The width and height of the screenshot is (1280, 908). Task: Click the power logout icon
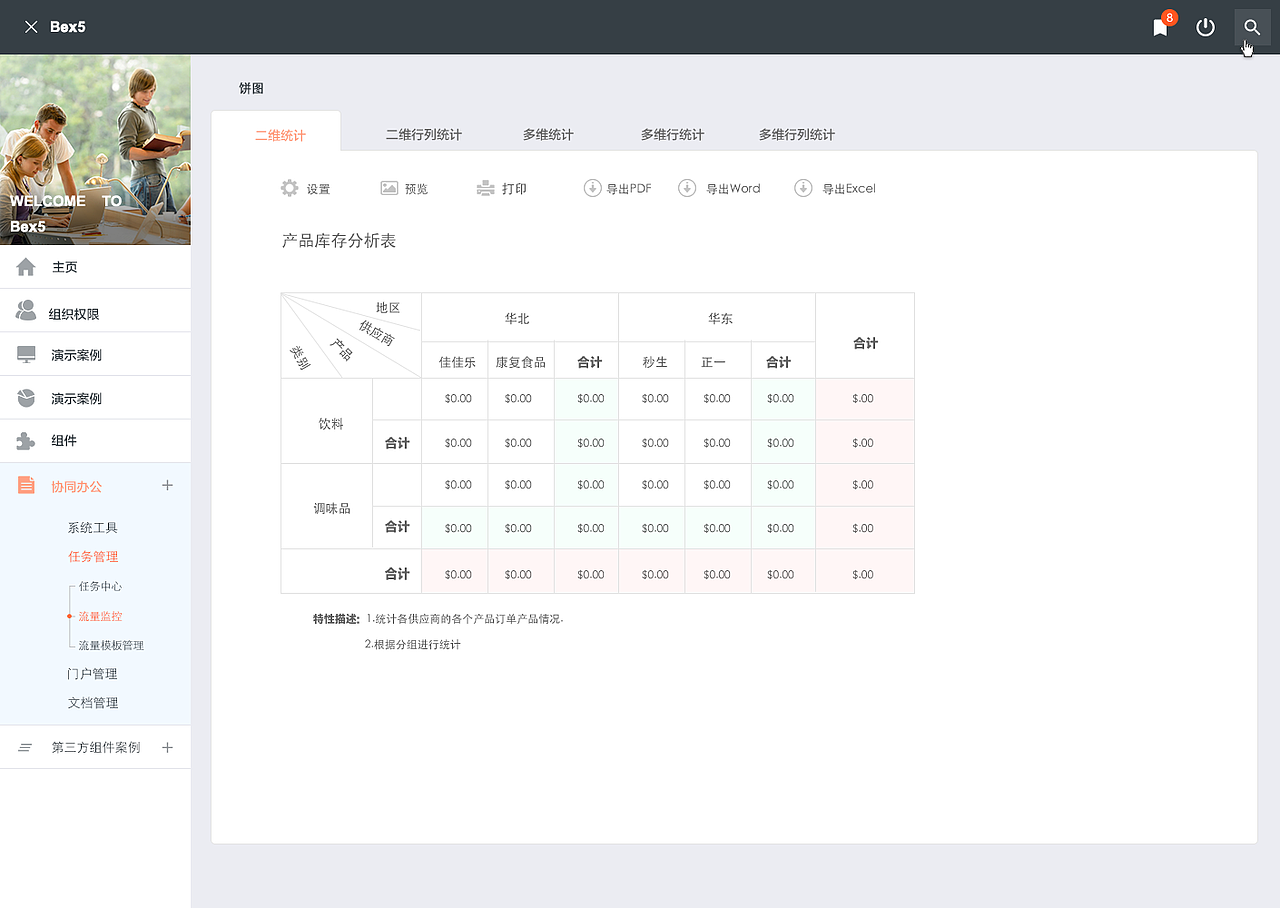[x=1206, y=27]
